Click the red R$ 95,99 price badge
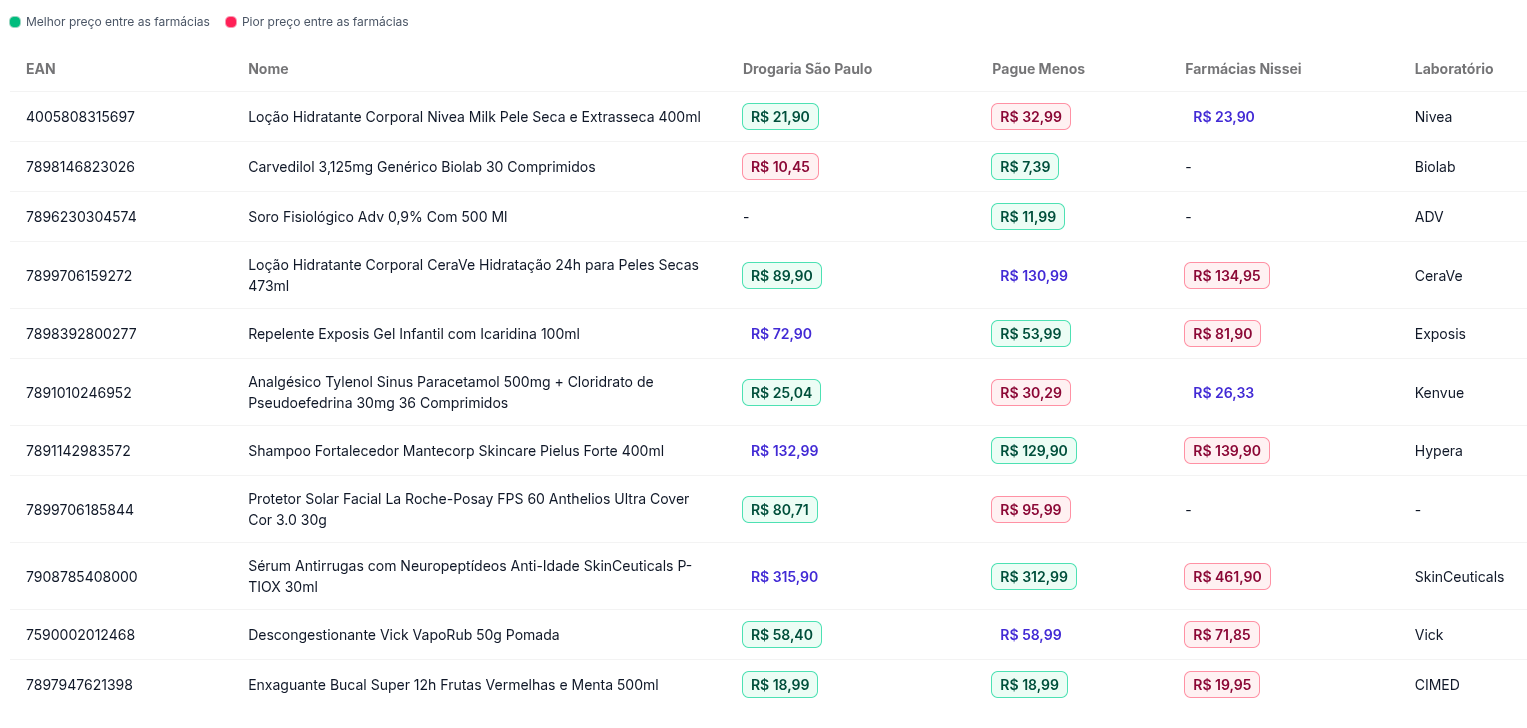The height and width of the screenshot is (728, 1527). click(x=1031, y=510)
